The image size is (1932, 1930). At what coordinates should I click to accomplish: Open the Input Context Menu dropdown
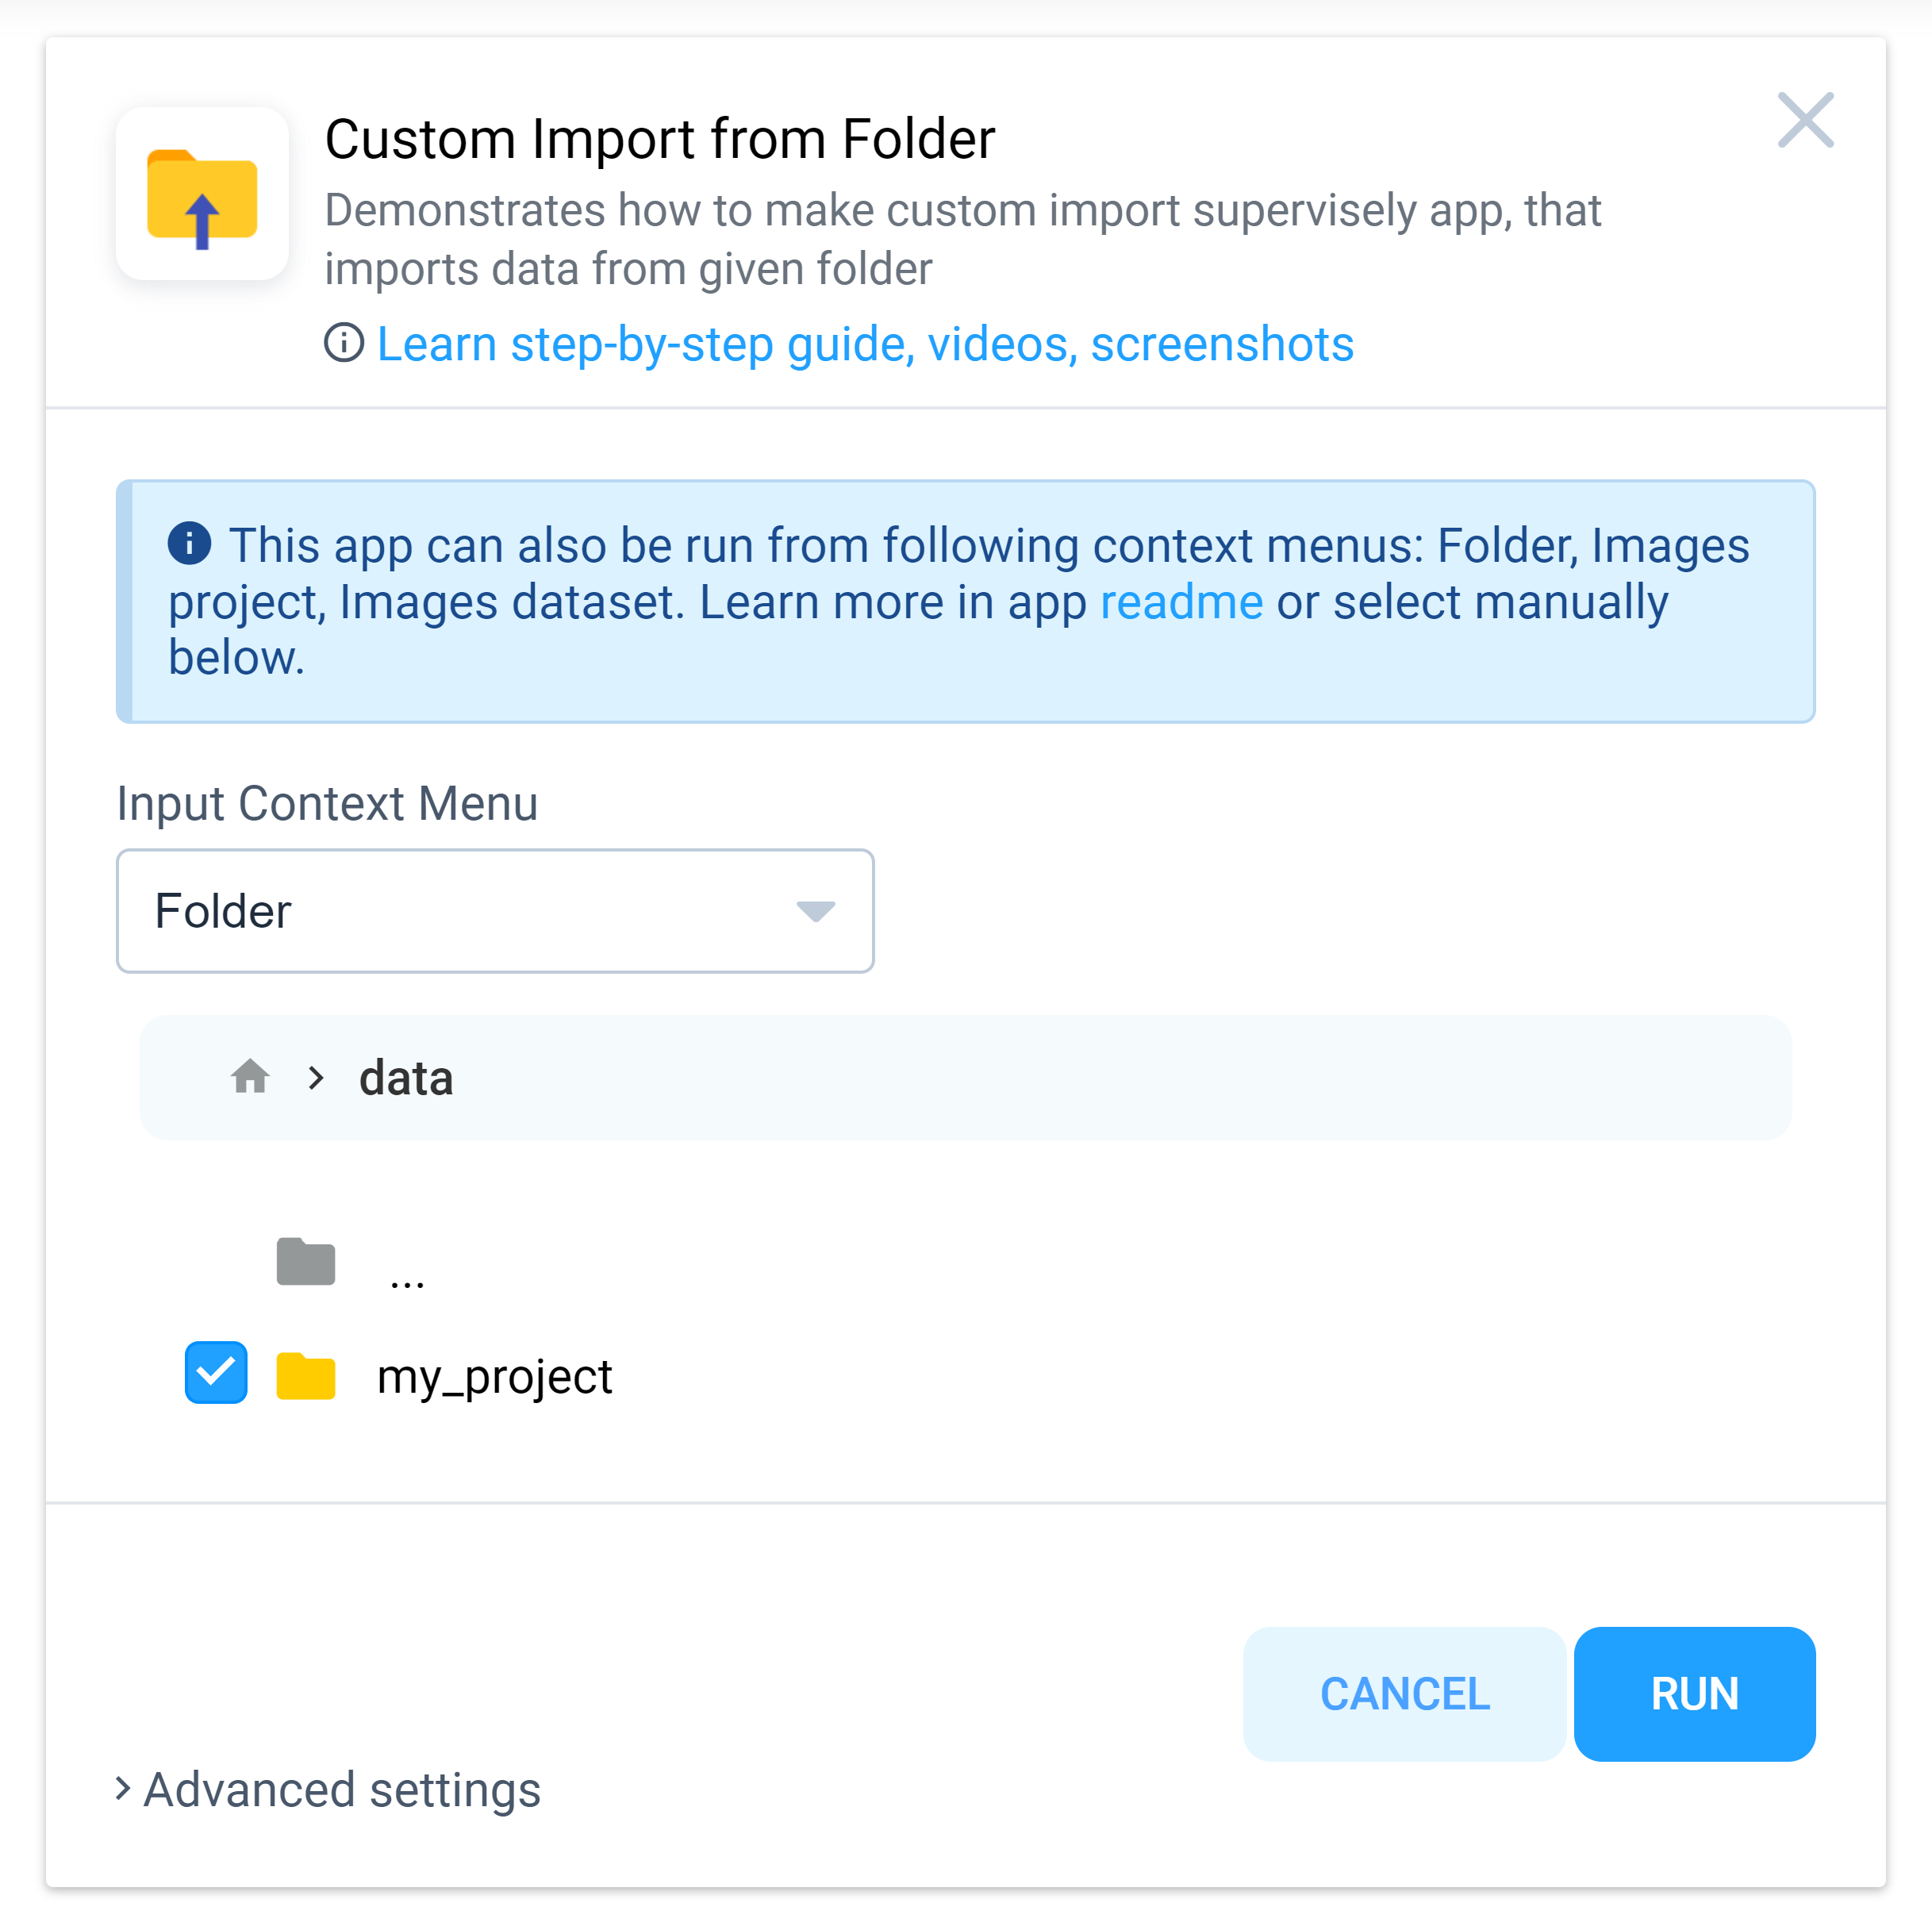click(495, 911)
